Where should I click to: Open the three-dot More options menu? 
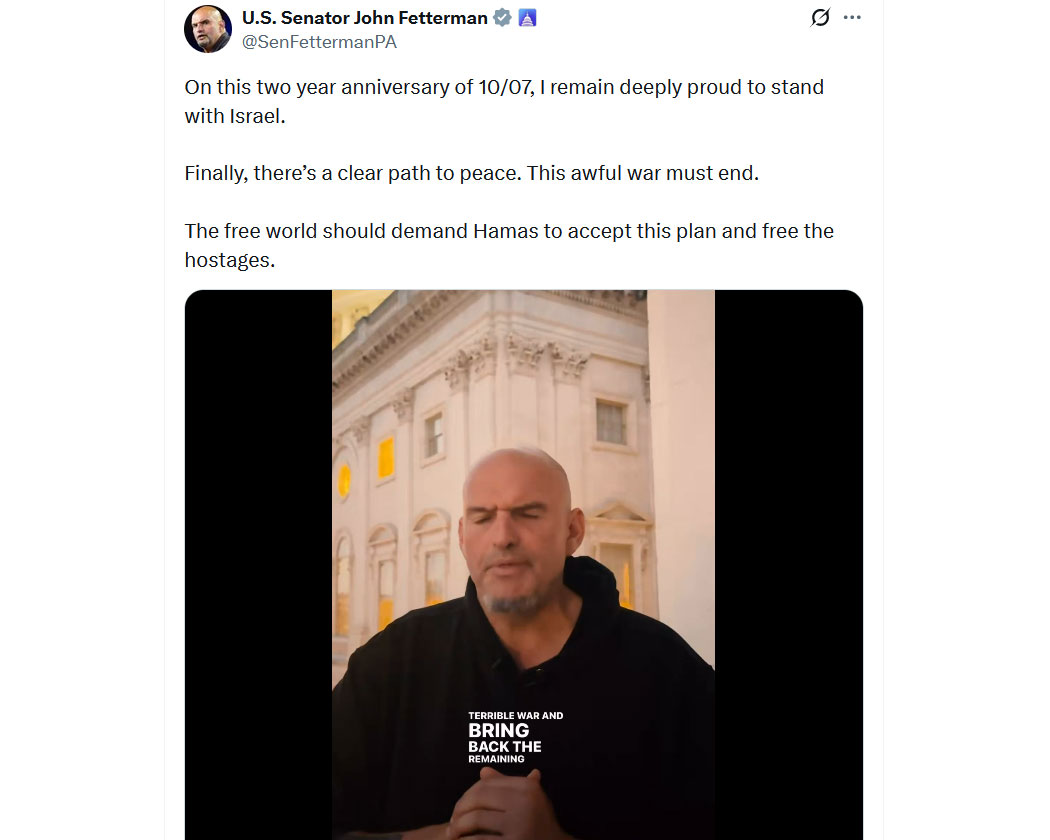click(x=852, y=18)
